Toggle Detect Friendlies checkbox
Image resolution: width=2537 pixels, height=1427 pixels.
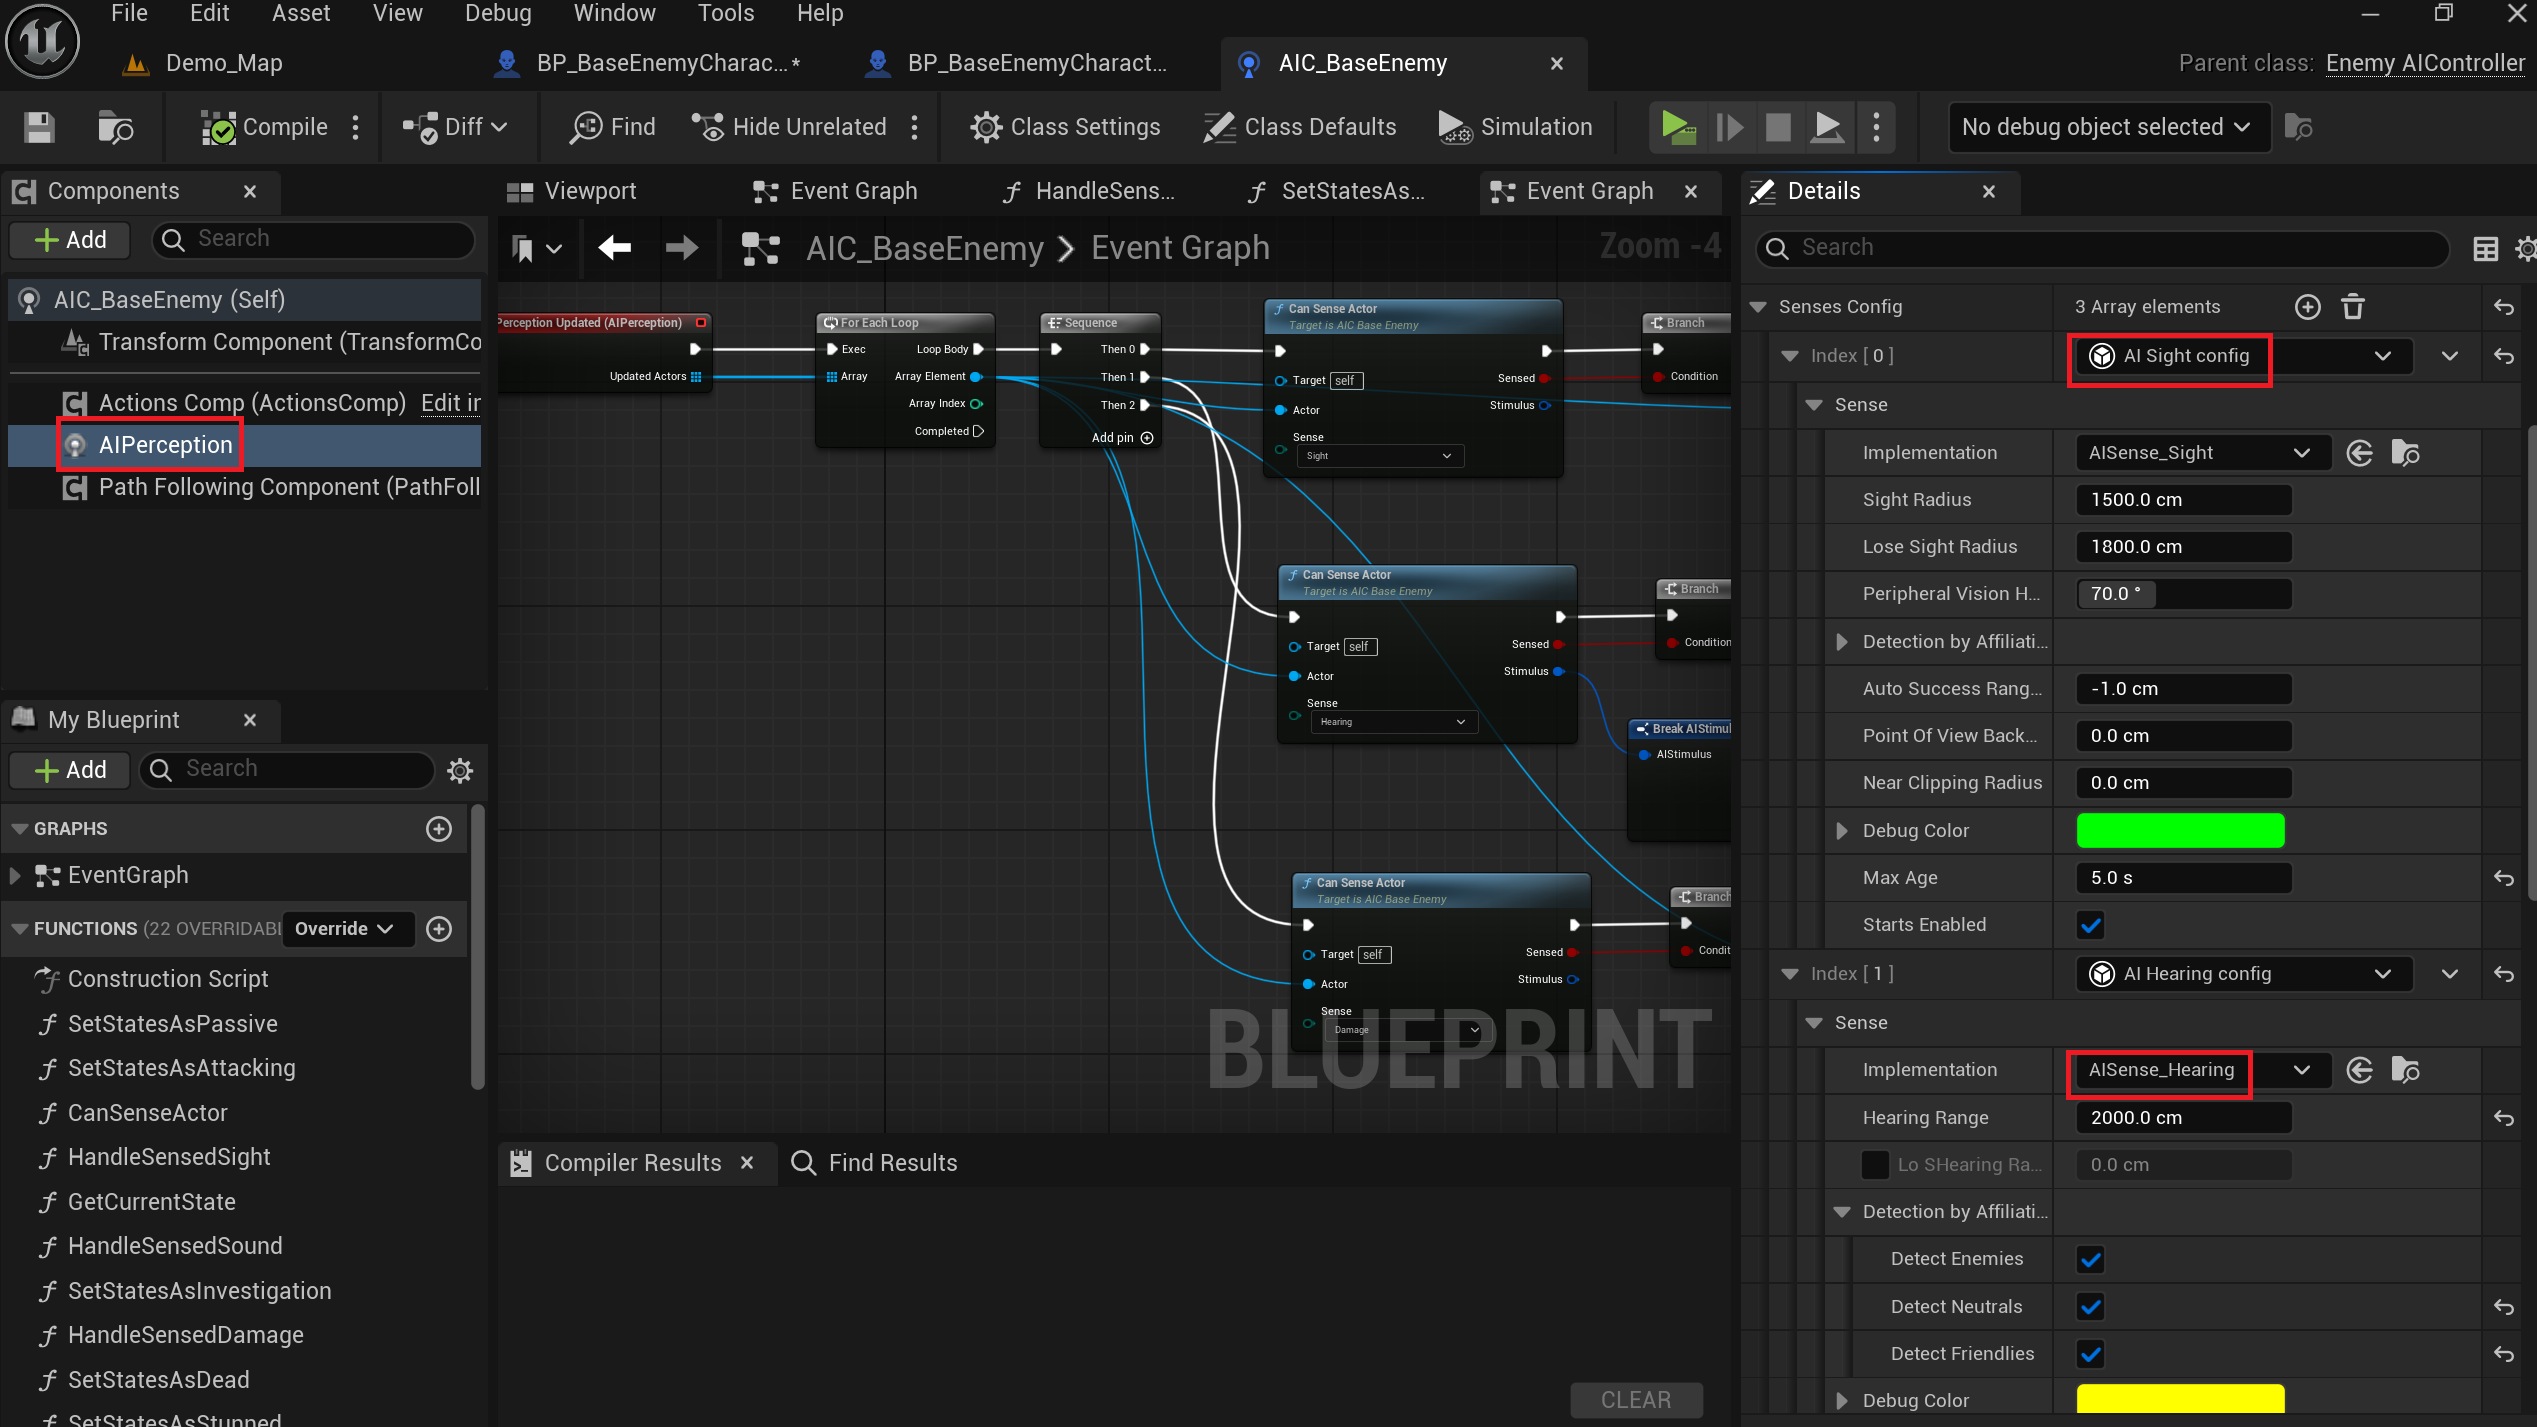[x=2090, y=1354]
